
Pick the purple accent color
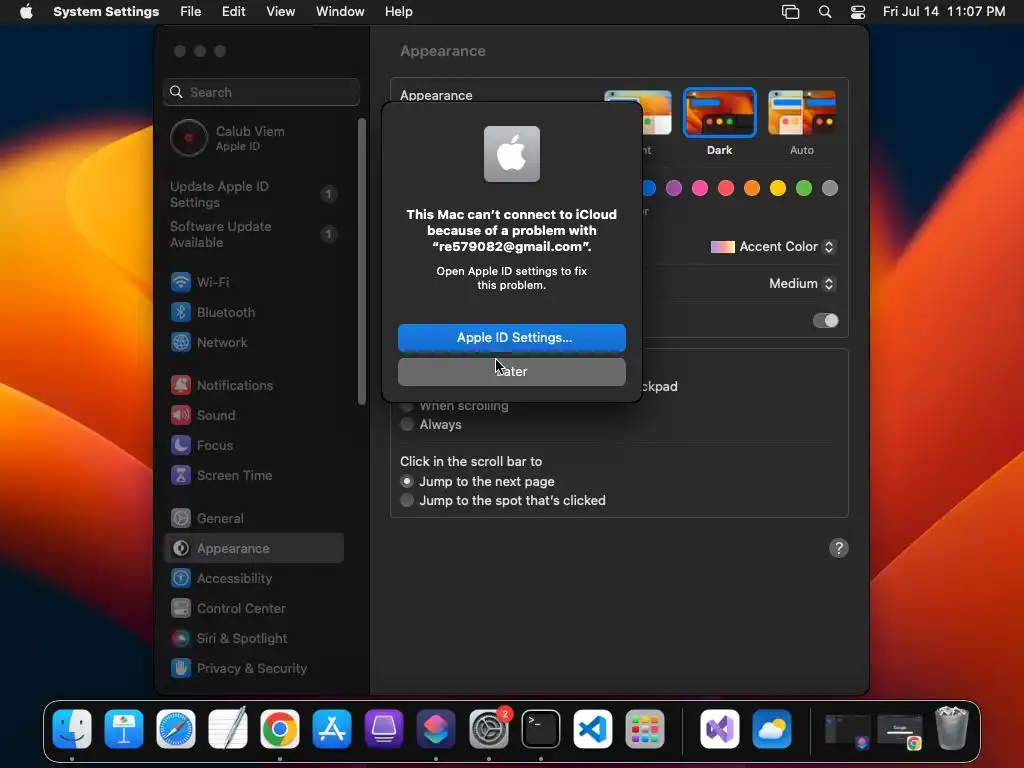tap(674, 188)
